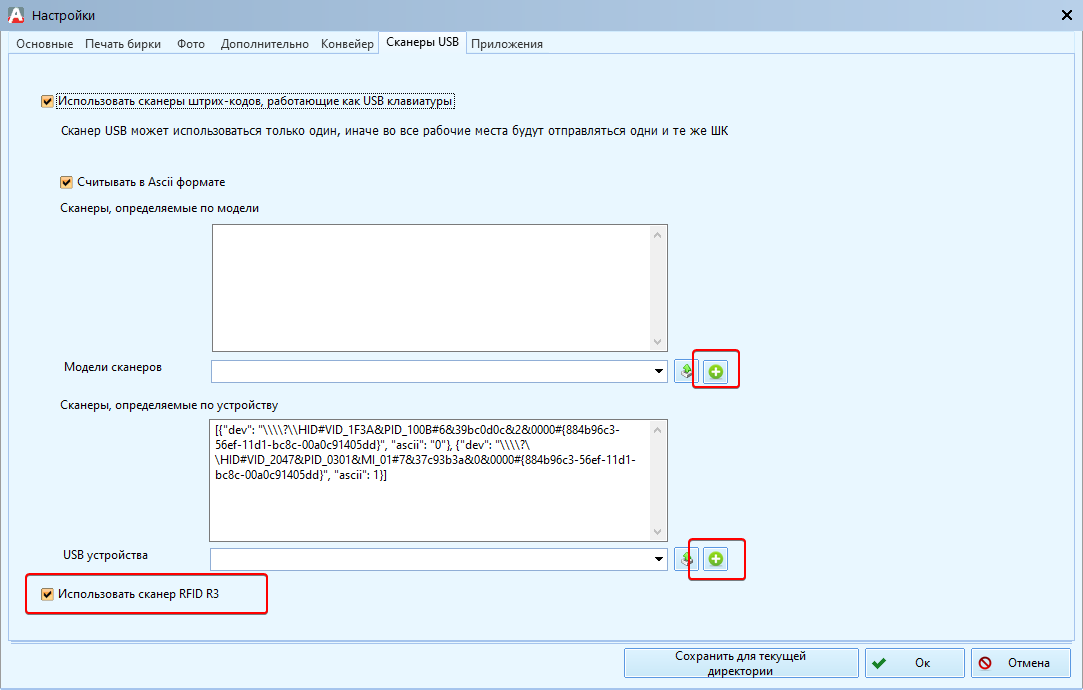Click the add button next to scanner models
The image size is (1083, 690).
click(x=715, y=372)
